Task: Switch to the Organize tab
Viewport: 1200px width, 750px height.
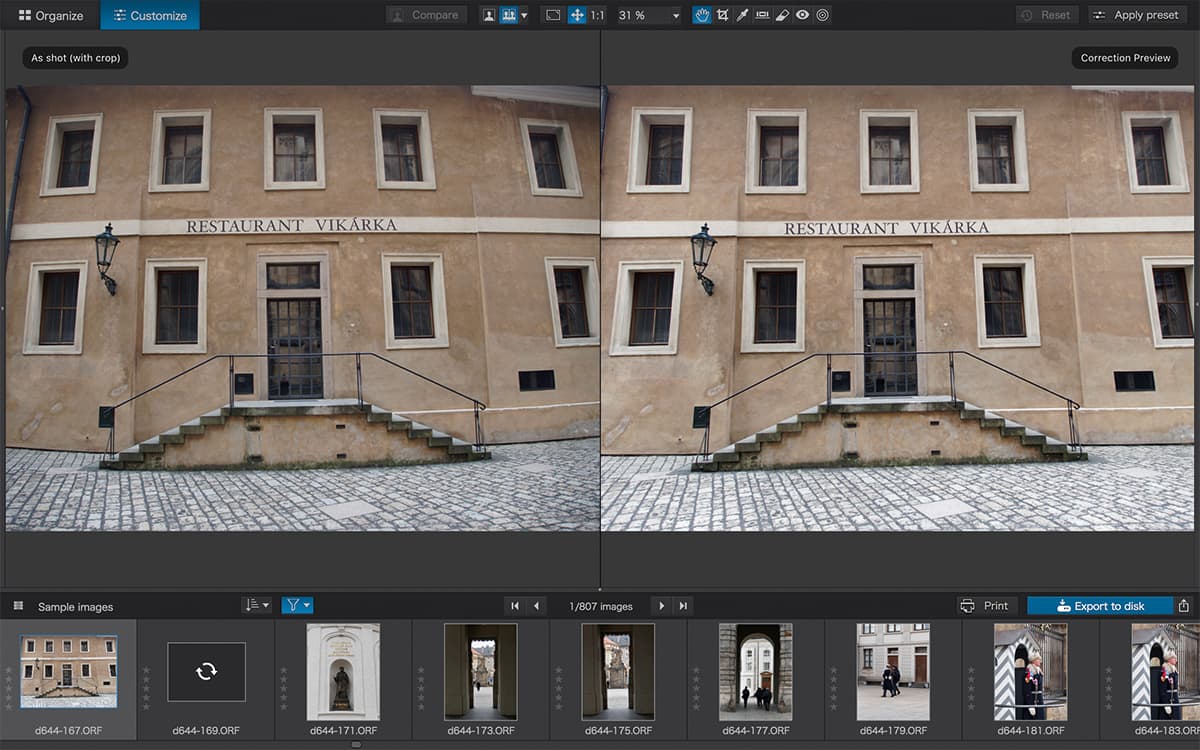Action: click(x=50, y=15)
